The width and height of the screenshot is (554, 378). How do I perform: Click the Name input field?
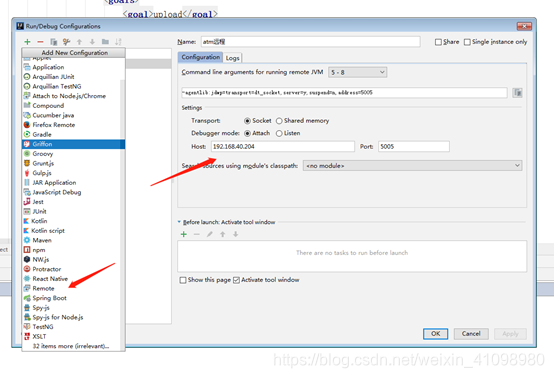click(311, 42)
